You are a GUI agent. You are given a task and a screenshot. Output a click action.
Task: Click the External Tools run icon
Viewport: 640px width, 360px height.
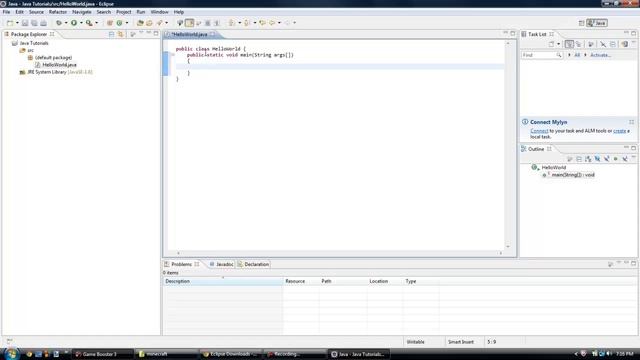89,23
